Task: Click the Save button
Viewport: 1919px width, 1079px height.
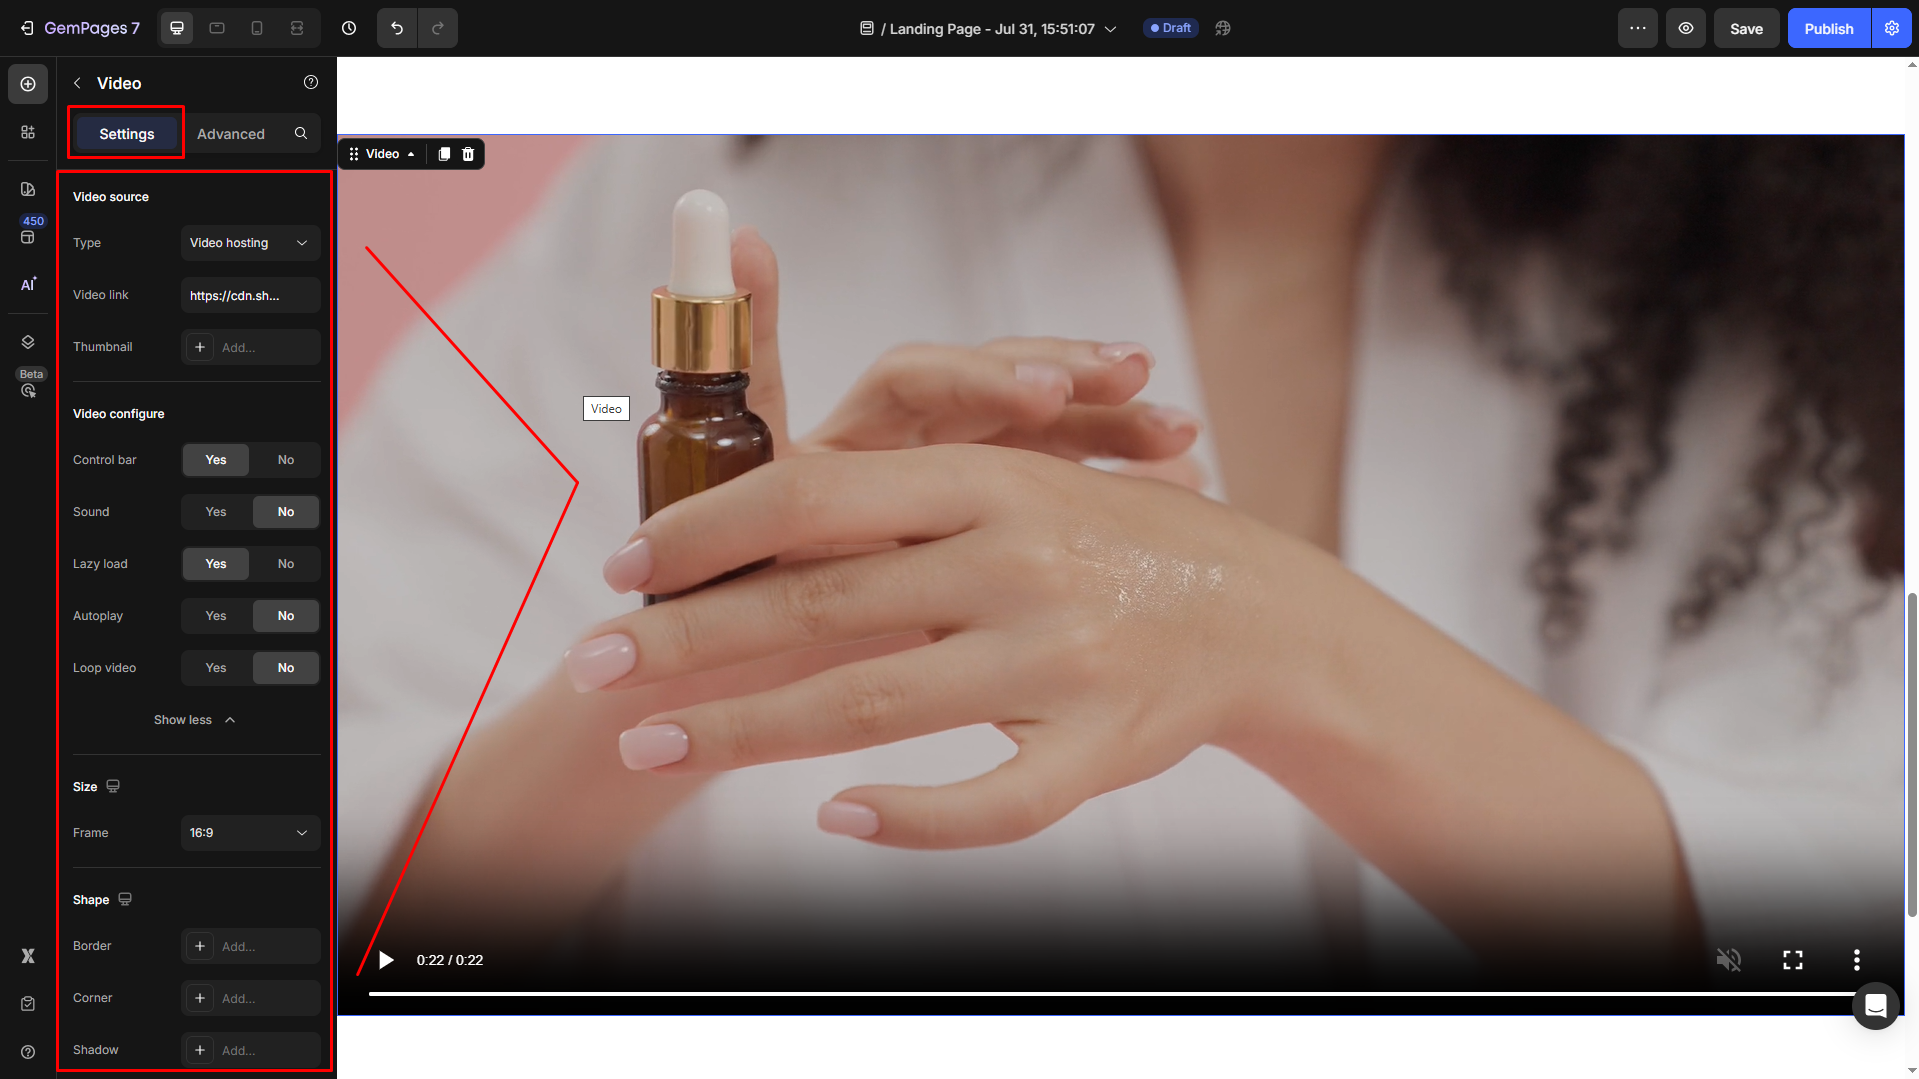Action: pyautogui.click(x=1746, y=28)
